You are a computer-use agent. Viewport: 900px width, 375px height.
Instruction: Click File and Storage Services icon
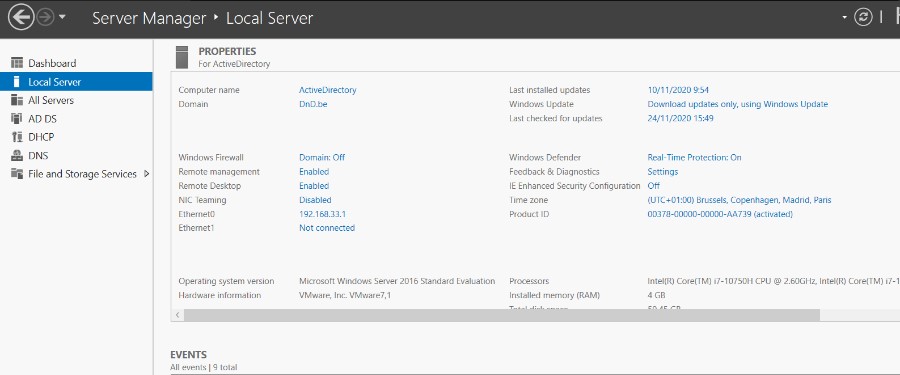pyautogui.click(x=17, y=174)
